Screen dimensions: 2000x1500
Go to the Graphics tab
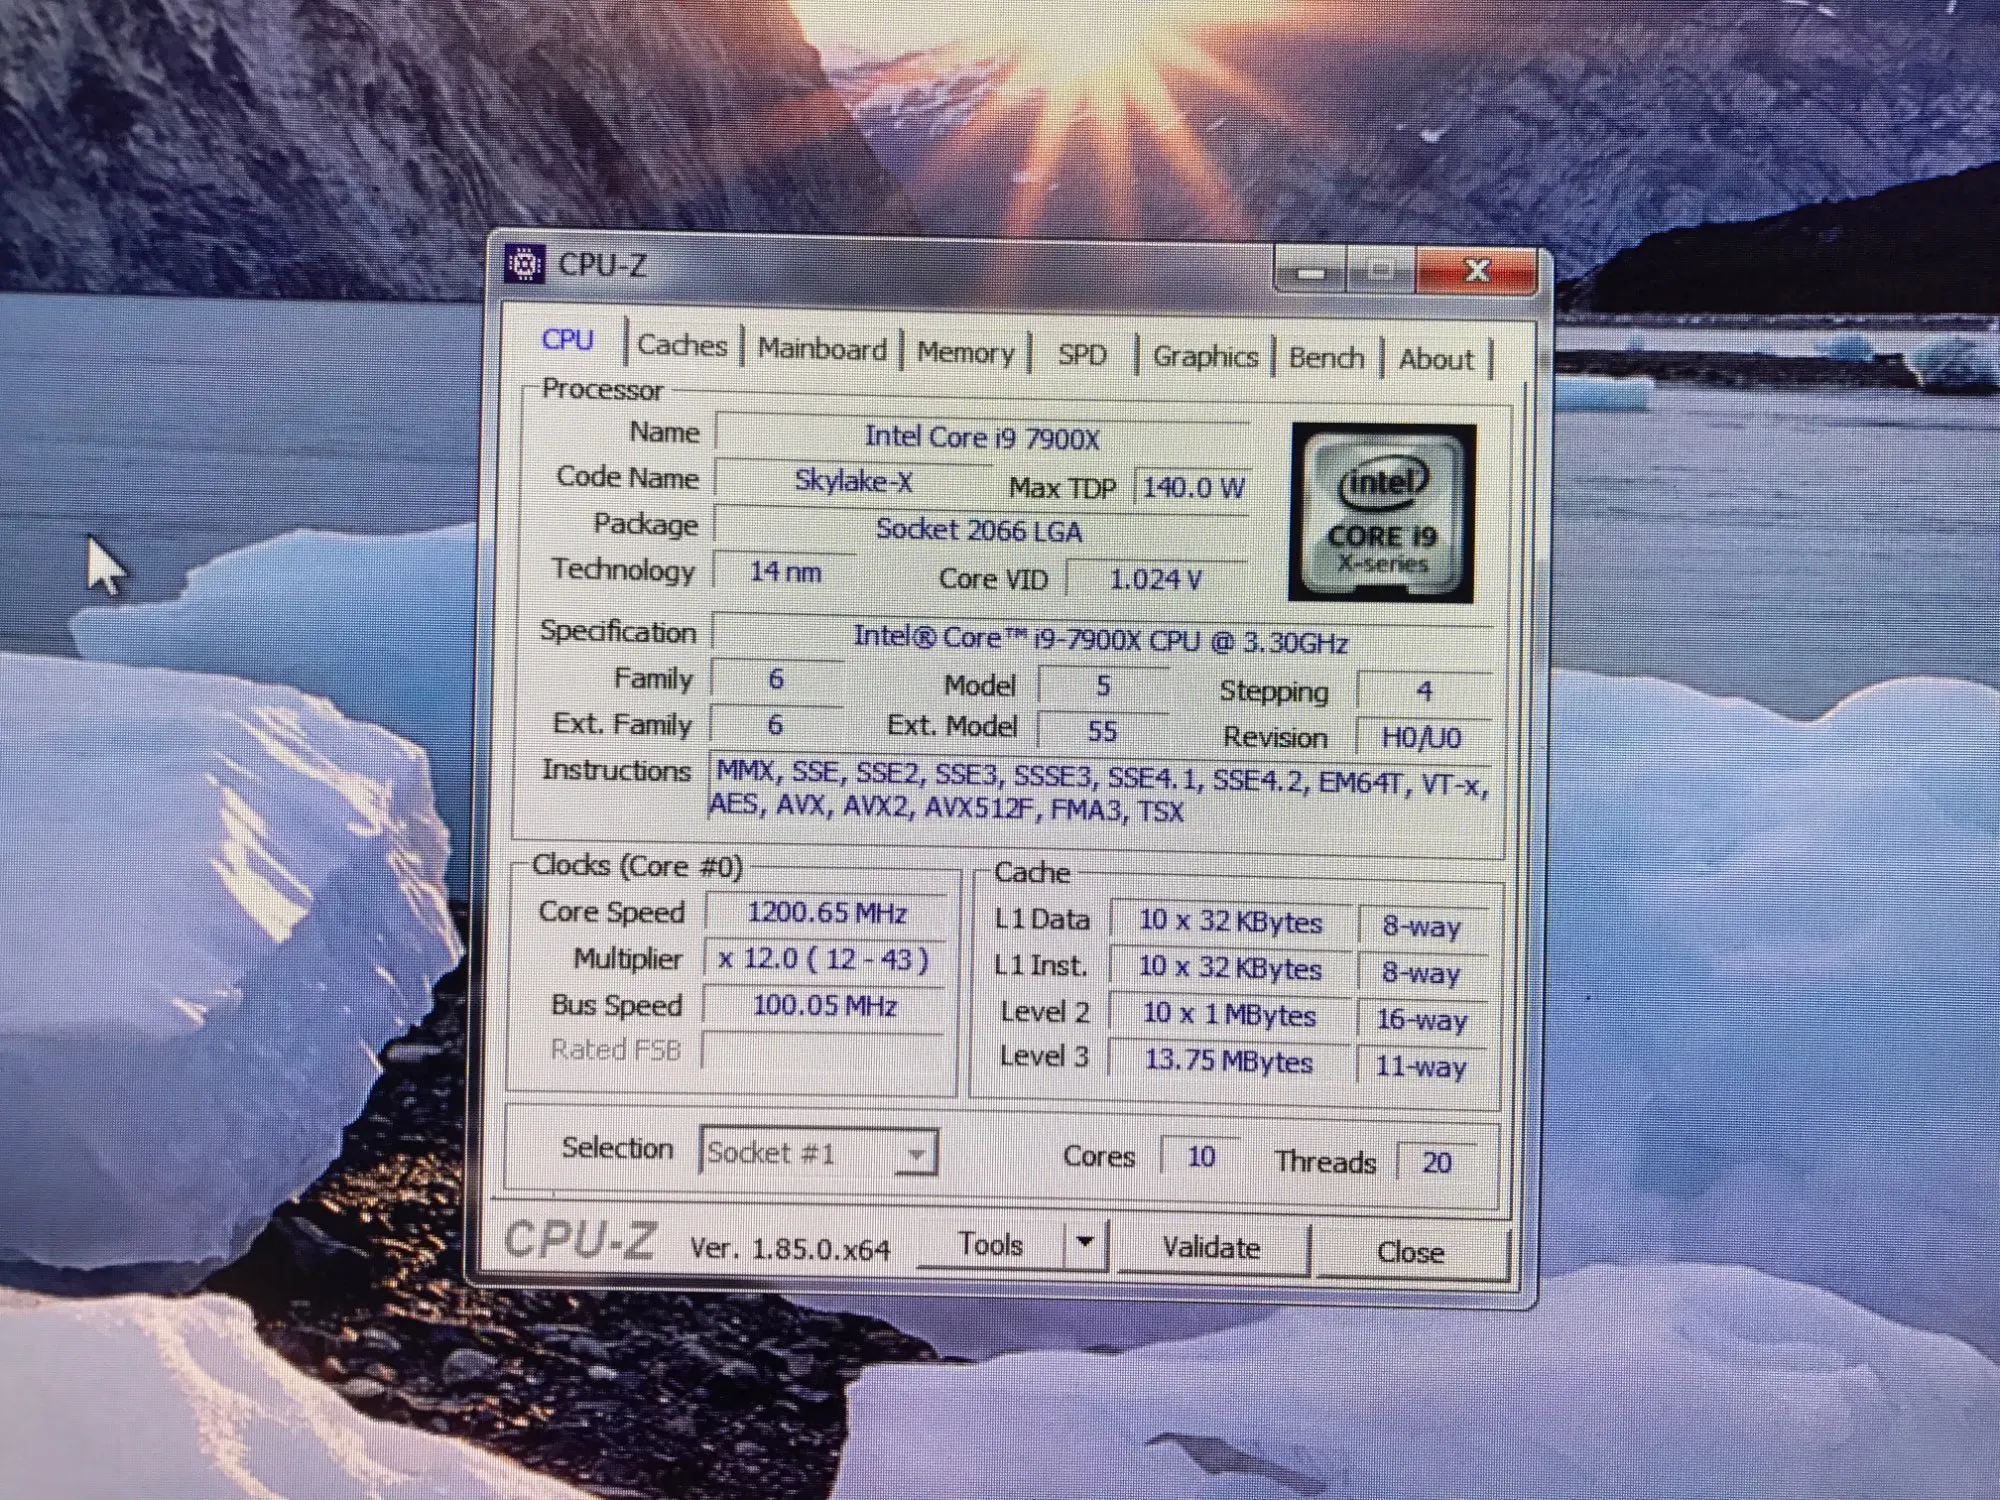[1205, 357]
